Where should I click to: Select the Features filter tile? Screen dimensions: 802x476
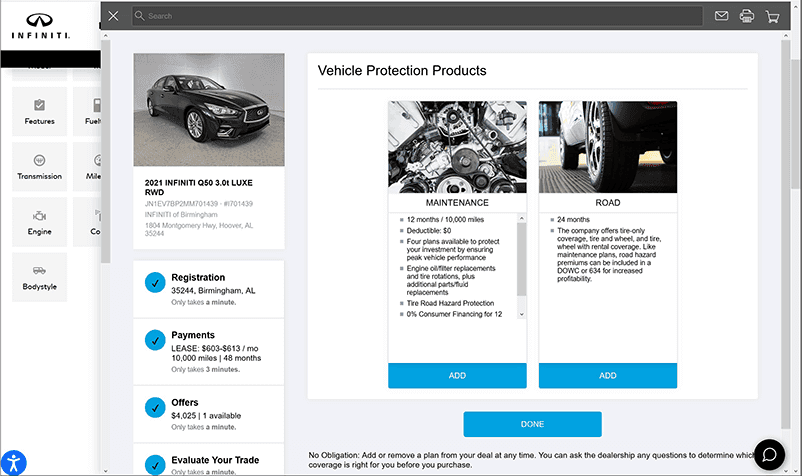(x=39, y=111)
